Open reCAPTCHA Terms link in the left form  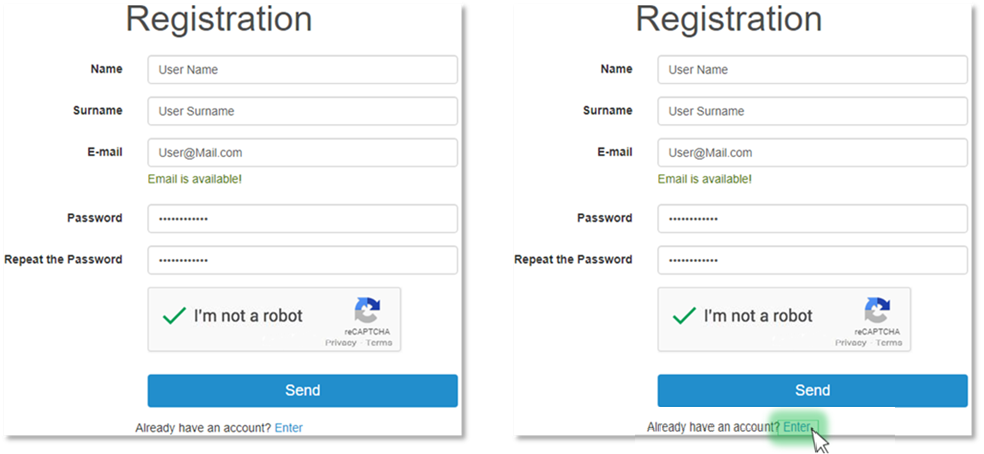tap(379, 343)
